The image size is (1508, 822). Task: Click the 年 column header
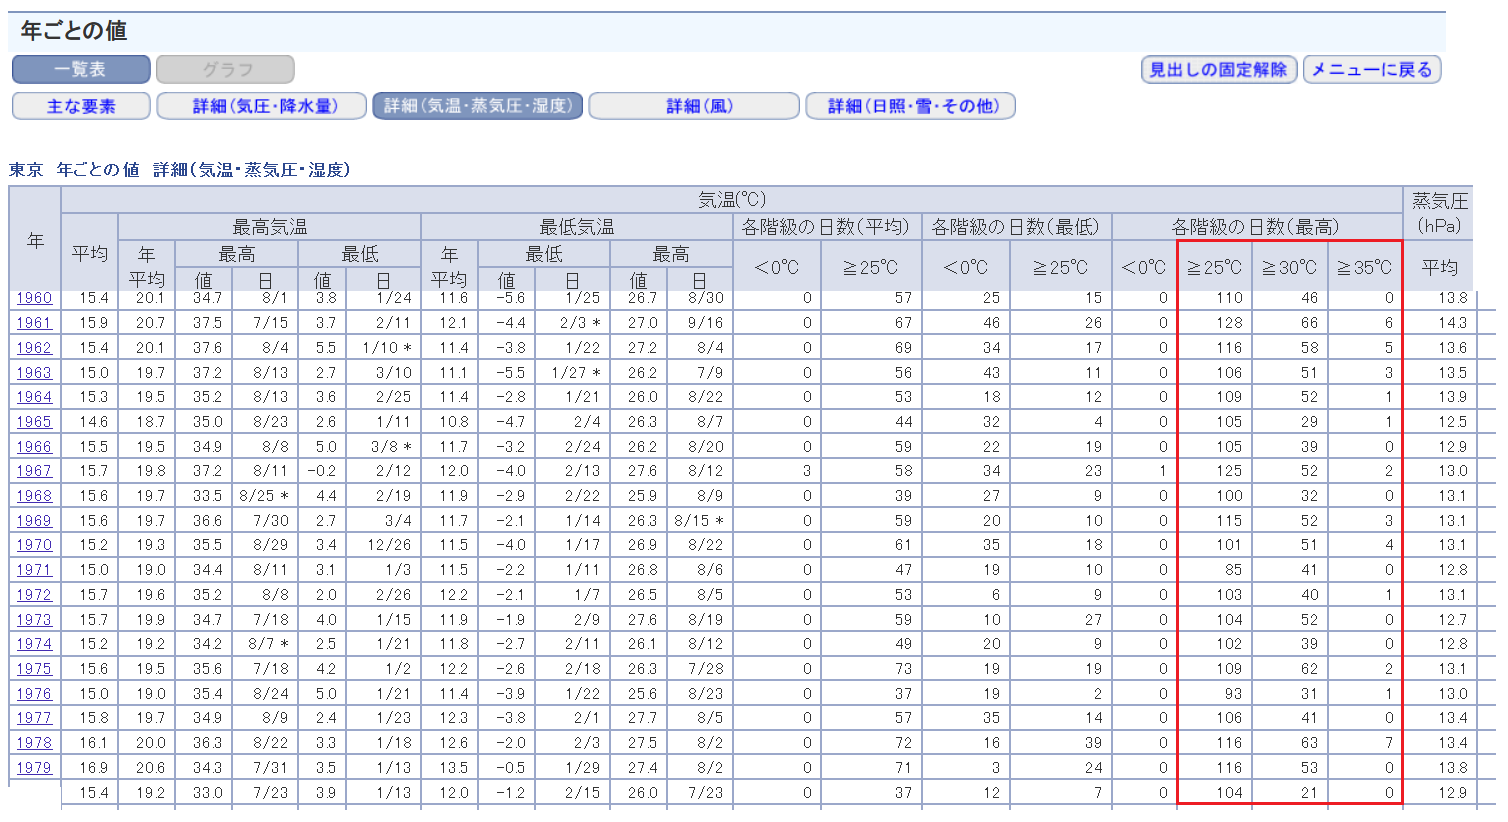click(x=36, y=240)
